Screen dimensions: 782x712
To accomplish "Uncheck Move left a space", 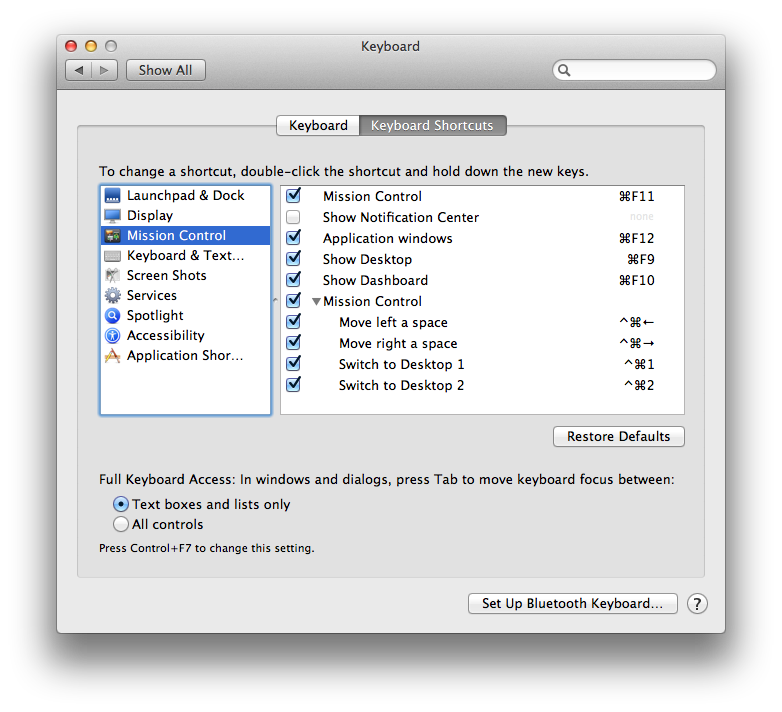I will 293,321.
